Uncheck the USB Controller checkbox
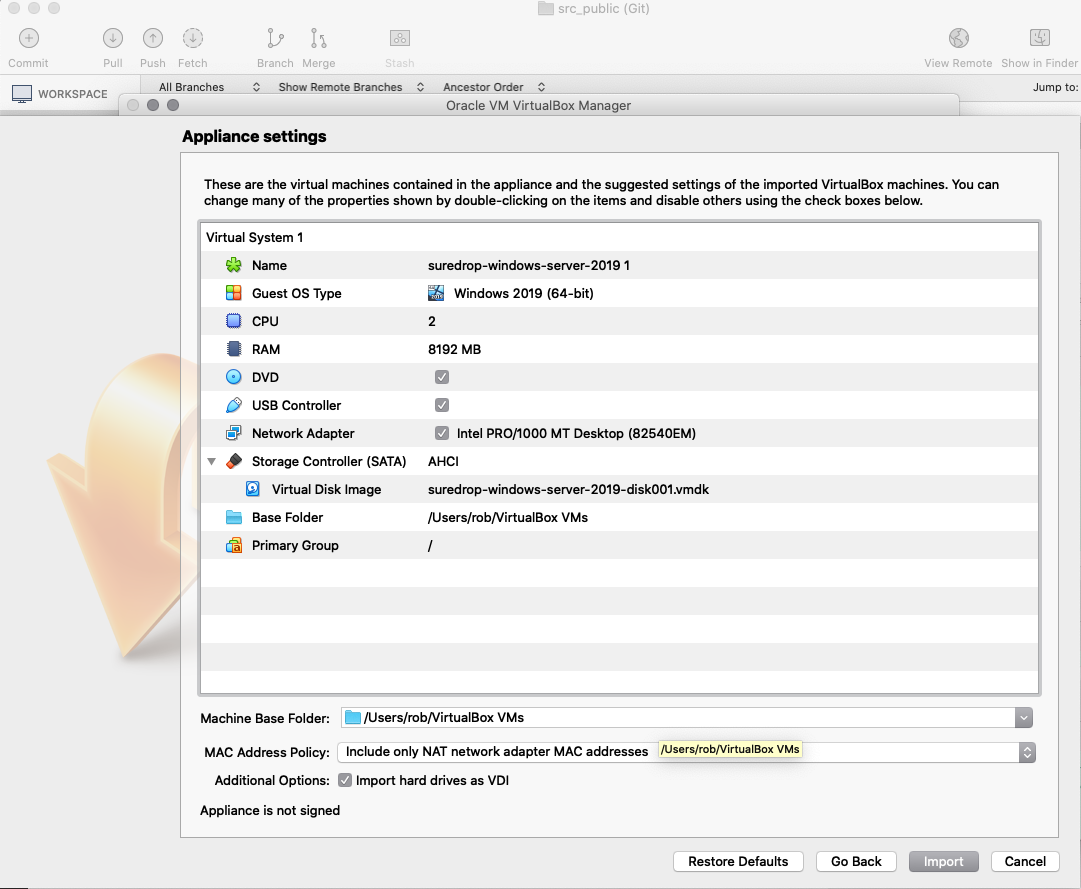The height and width of the screenshot is (889, 1081). pyautogui.click(x=442, y=405)
